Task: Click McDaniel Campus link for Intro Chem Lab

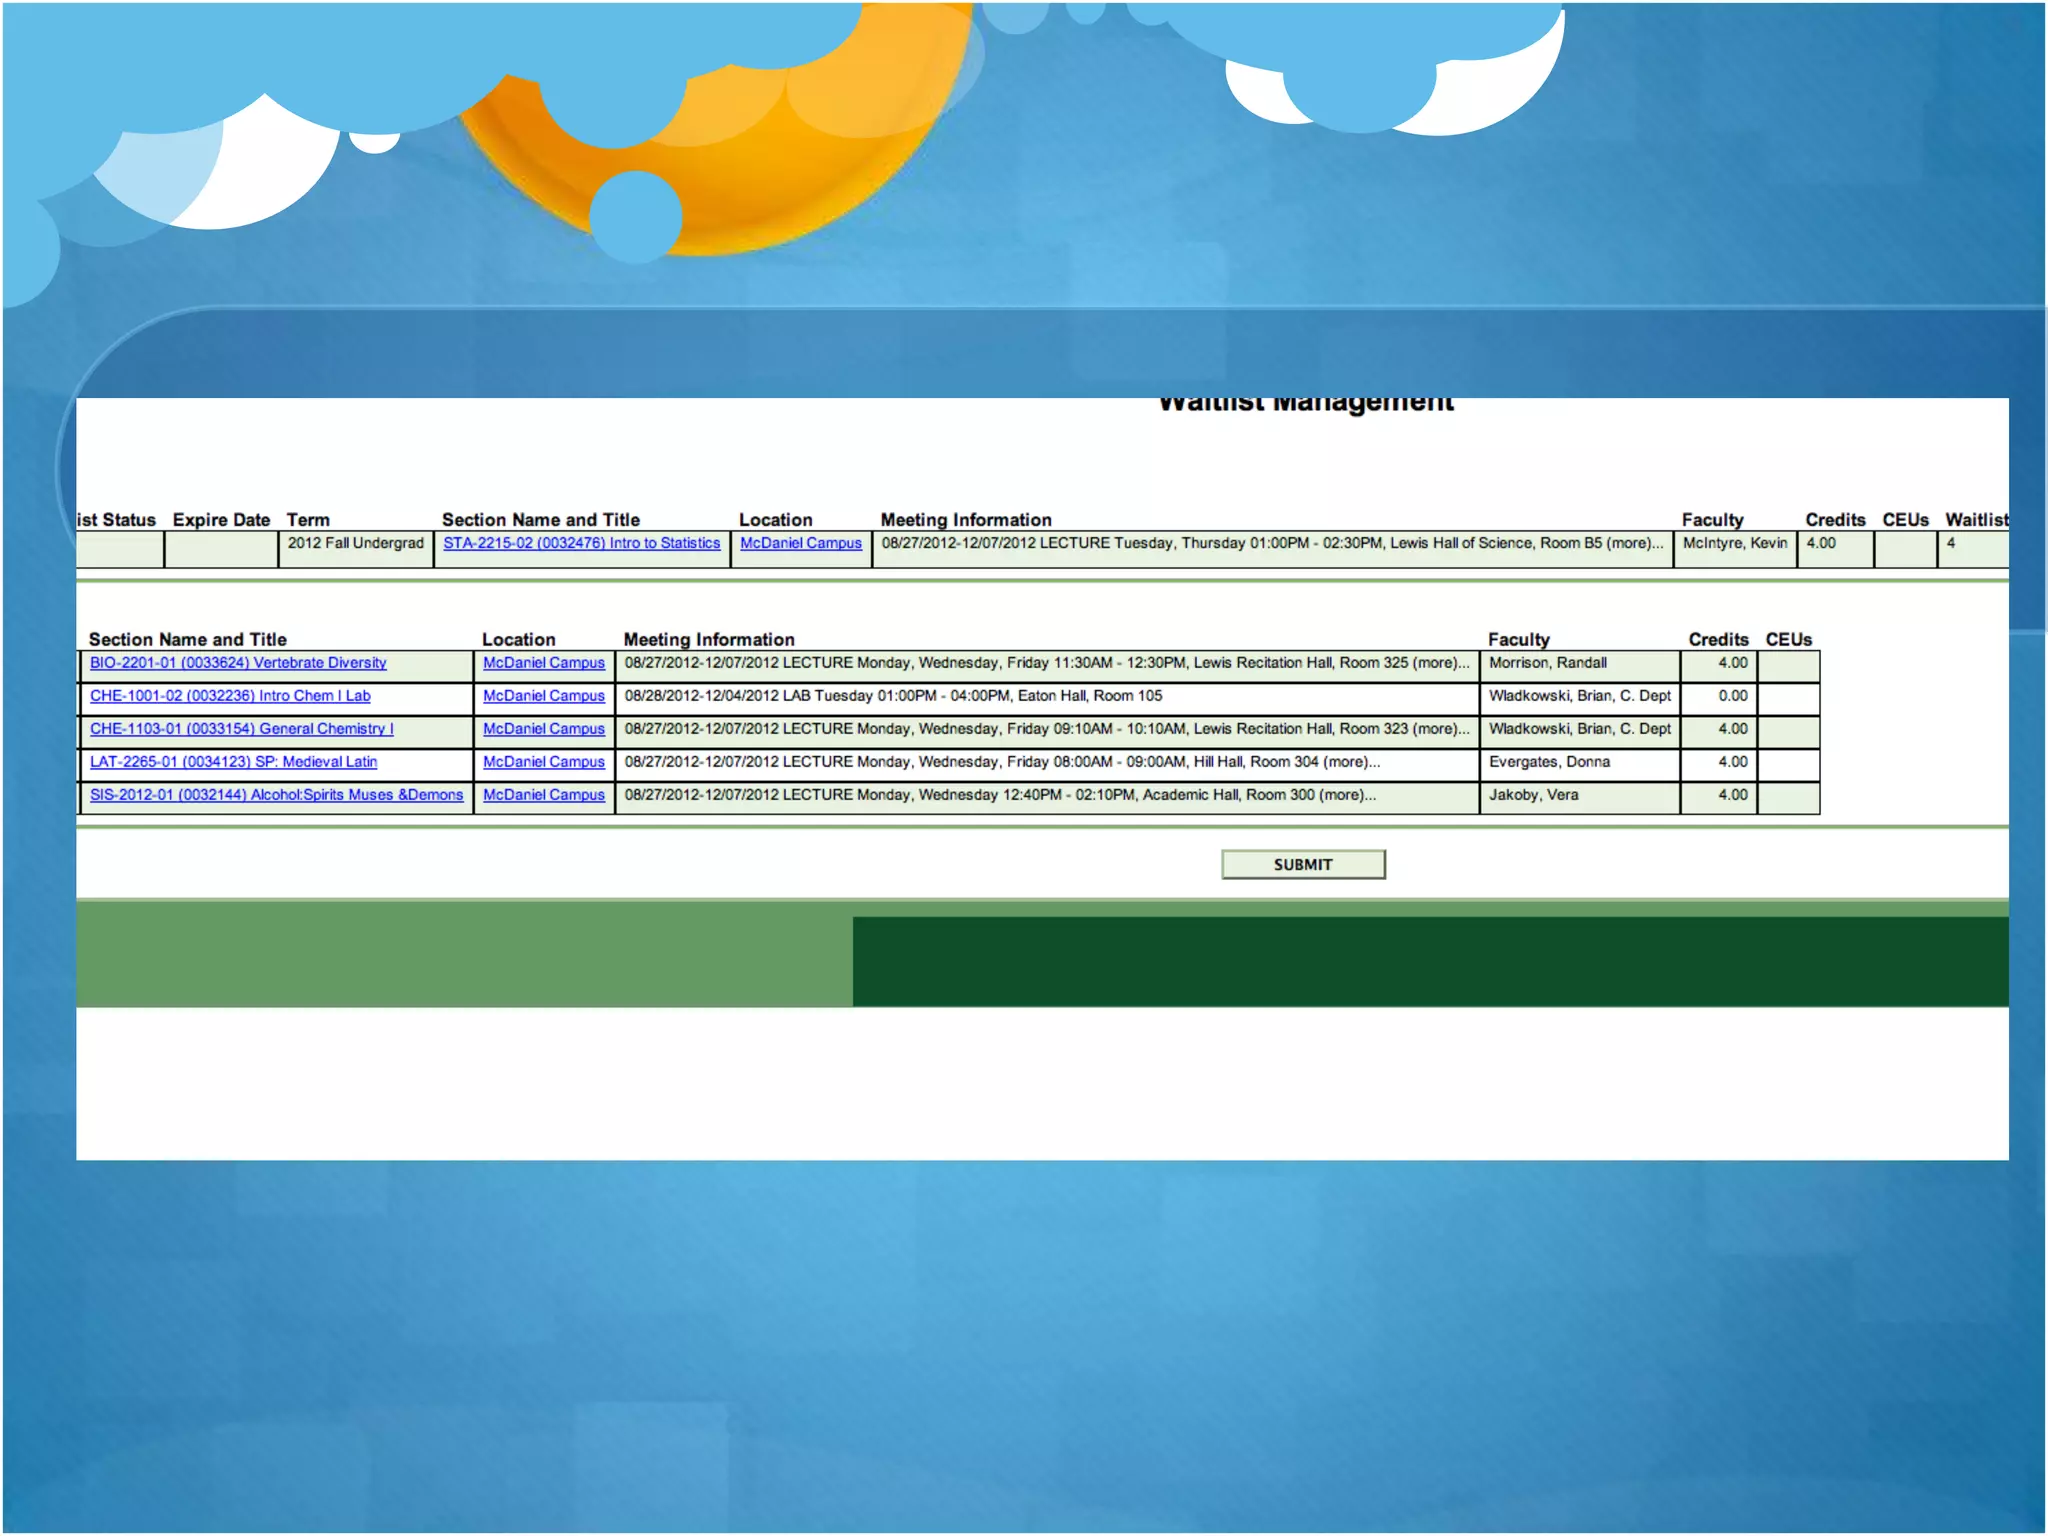Action: coord(543,696)
